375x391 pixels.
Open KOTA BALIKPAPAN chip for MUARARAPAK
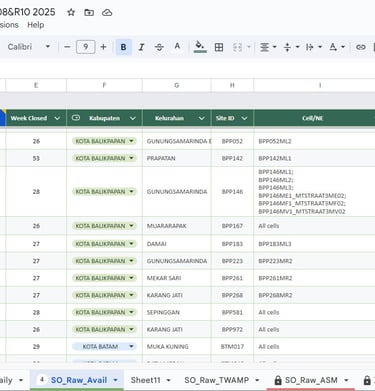pos(104,226)
